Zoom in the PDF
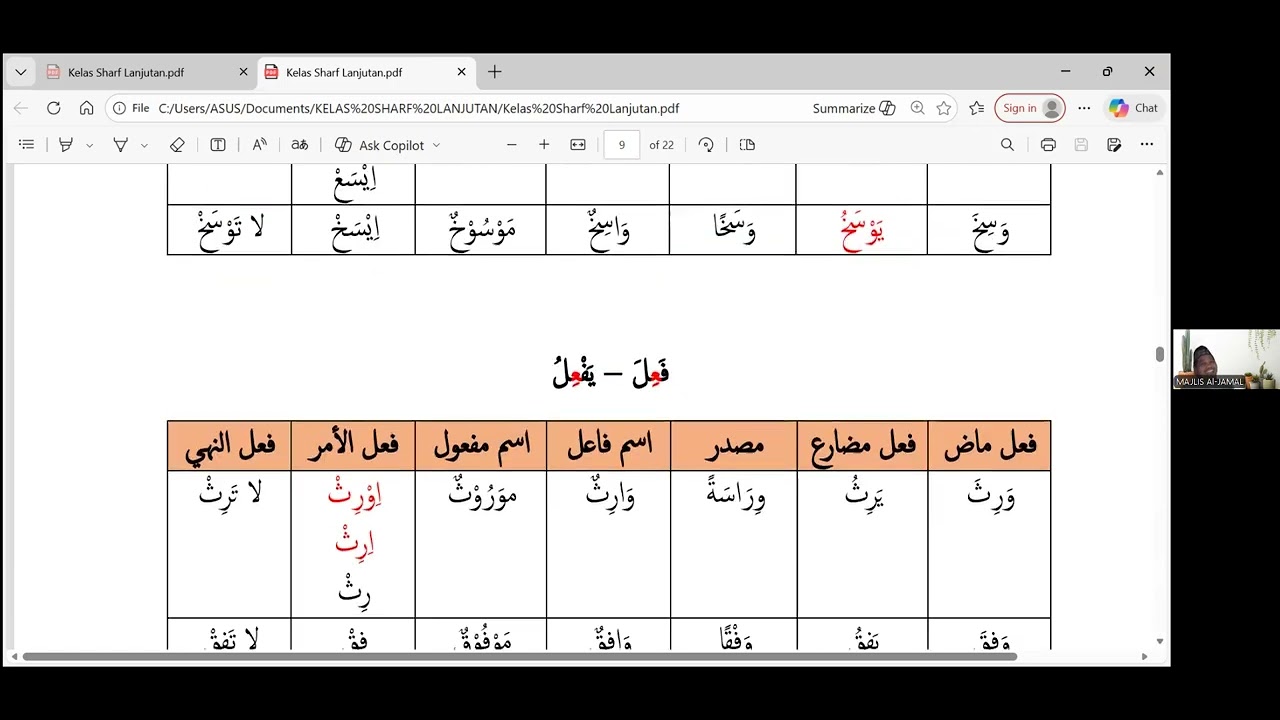 click(x=544, y=145)
